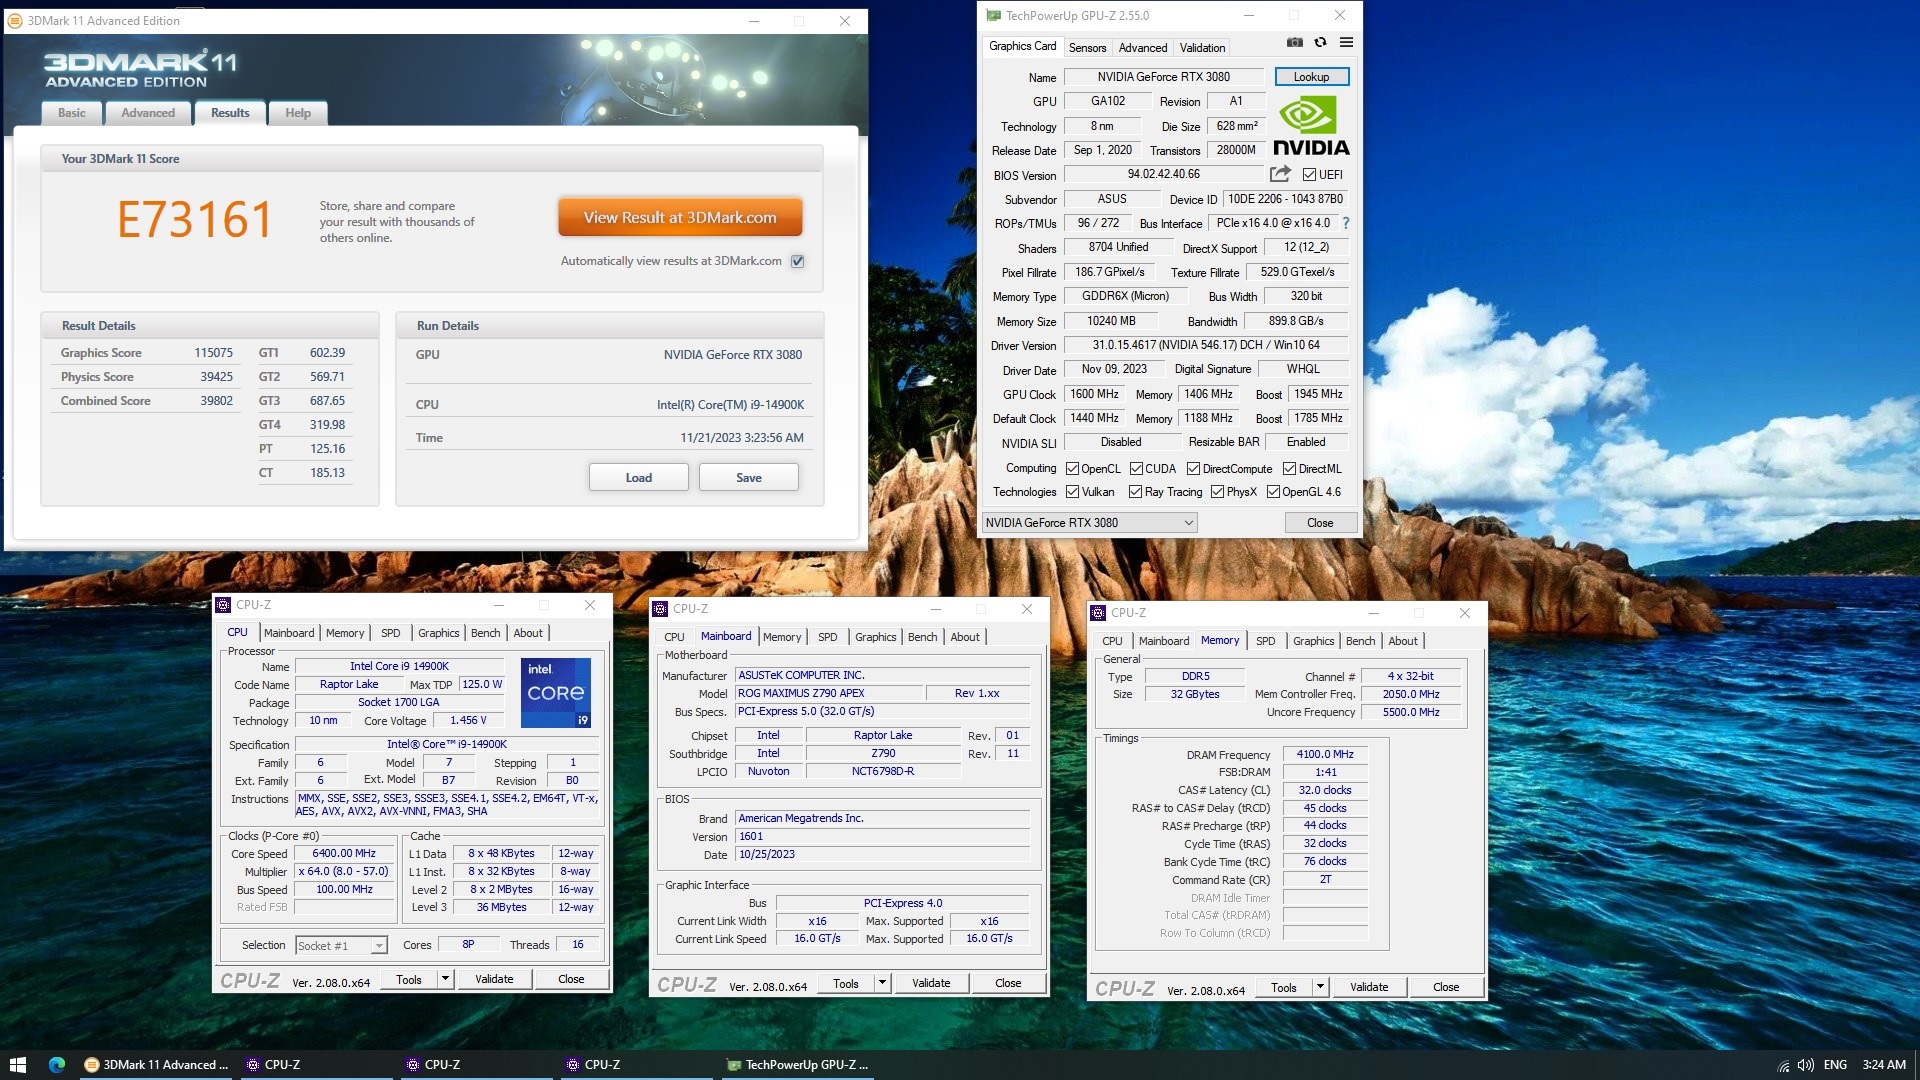Viewport: 1920px width, 1080px height.
Task: Click the ENG language indicator
Action: [x=1835, y=1065]
